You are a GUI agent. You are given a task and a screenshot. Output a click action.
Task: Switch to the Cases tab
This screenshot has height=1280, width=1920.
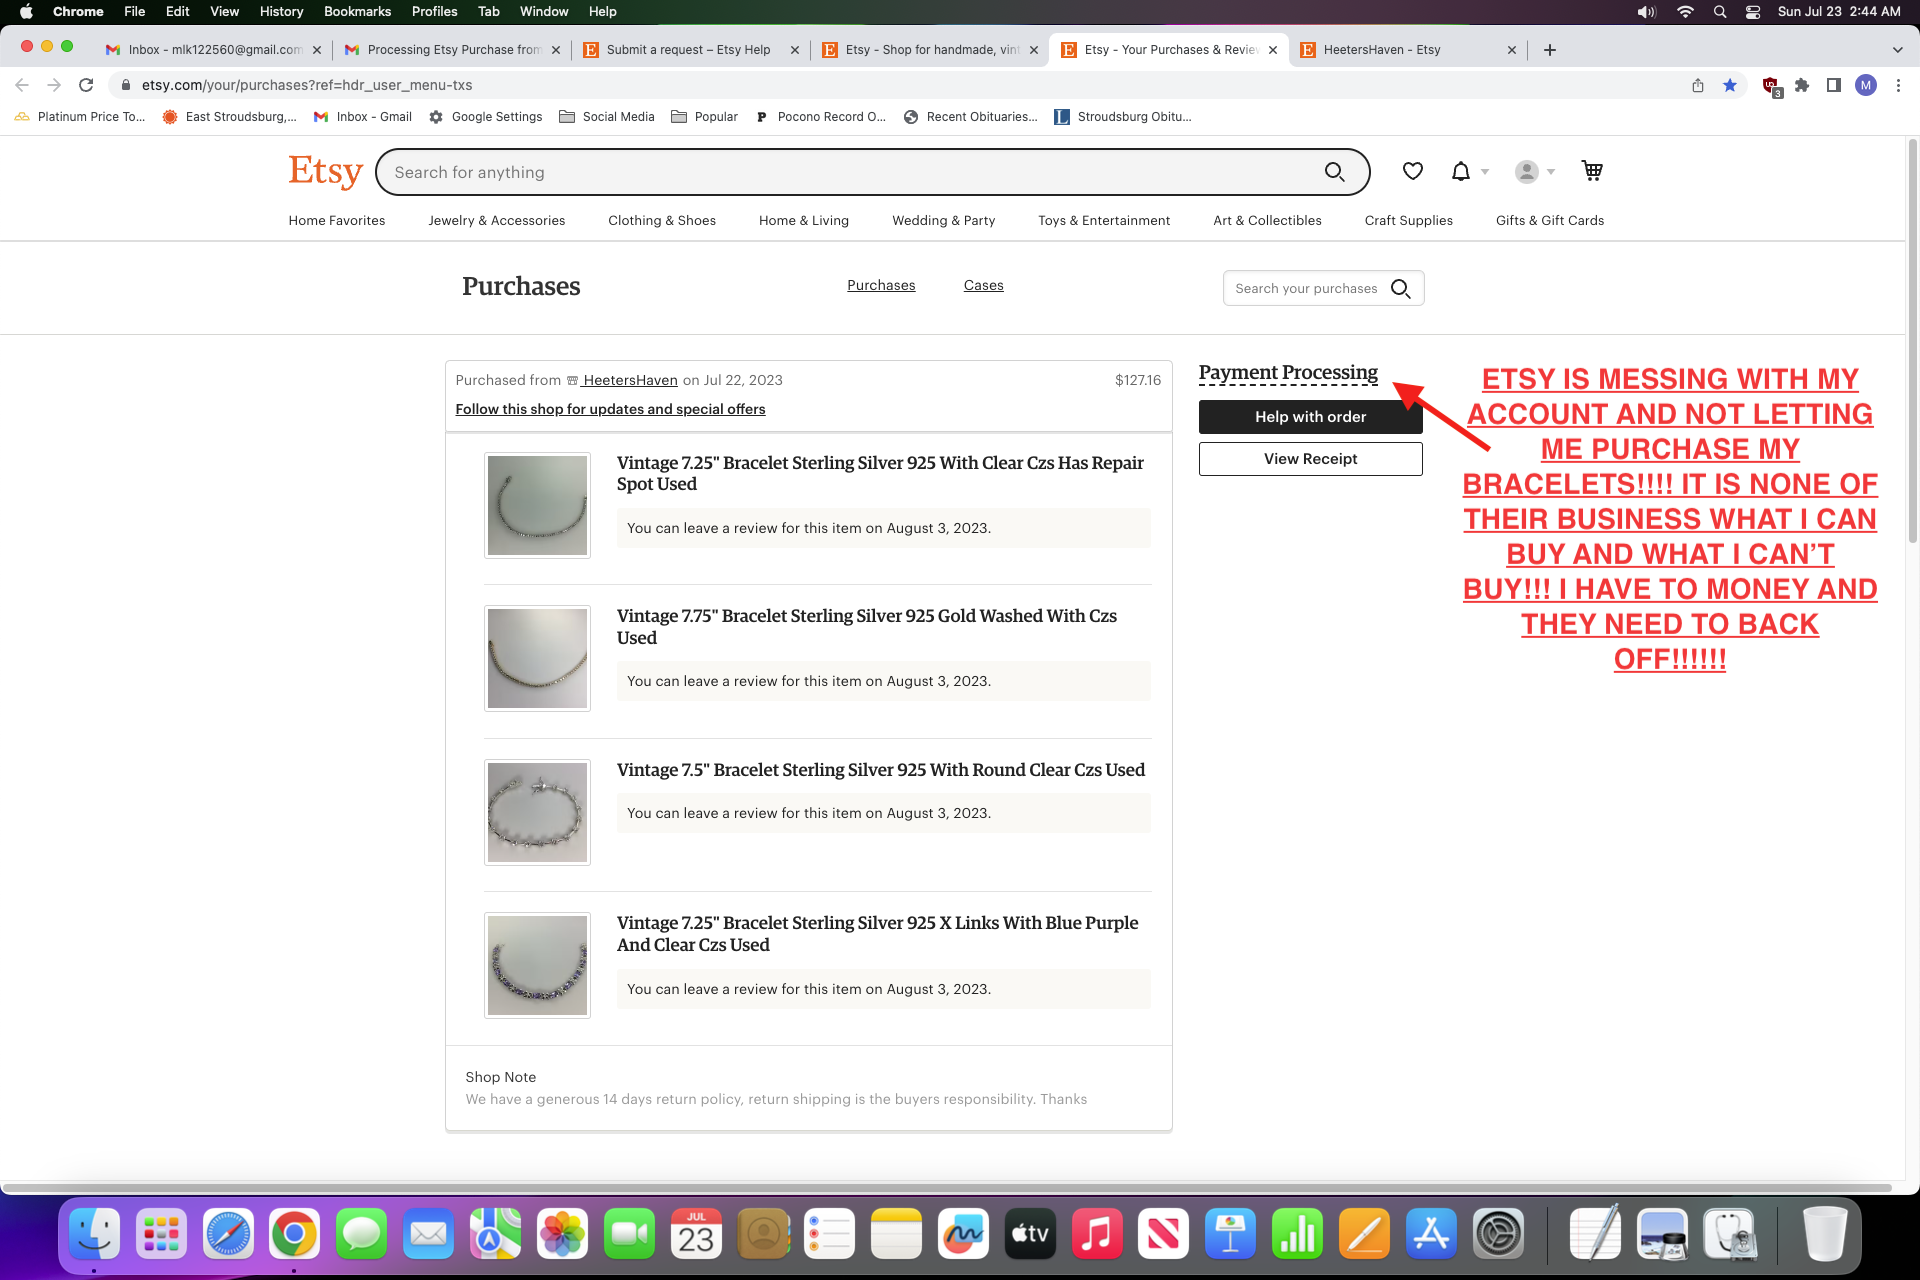click(x=983, y=285)
